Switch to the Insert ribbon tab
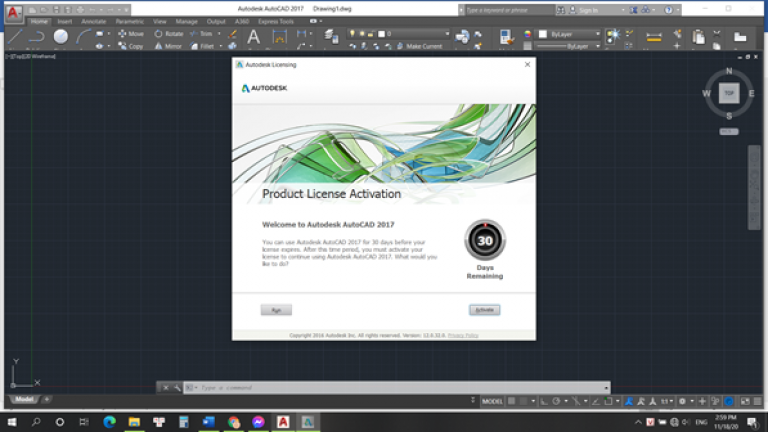The height and width of the screenshot is (432, 768). (65, 22)
